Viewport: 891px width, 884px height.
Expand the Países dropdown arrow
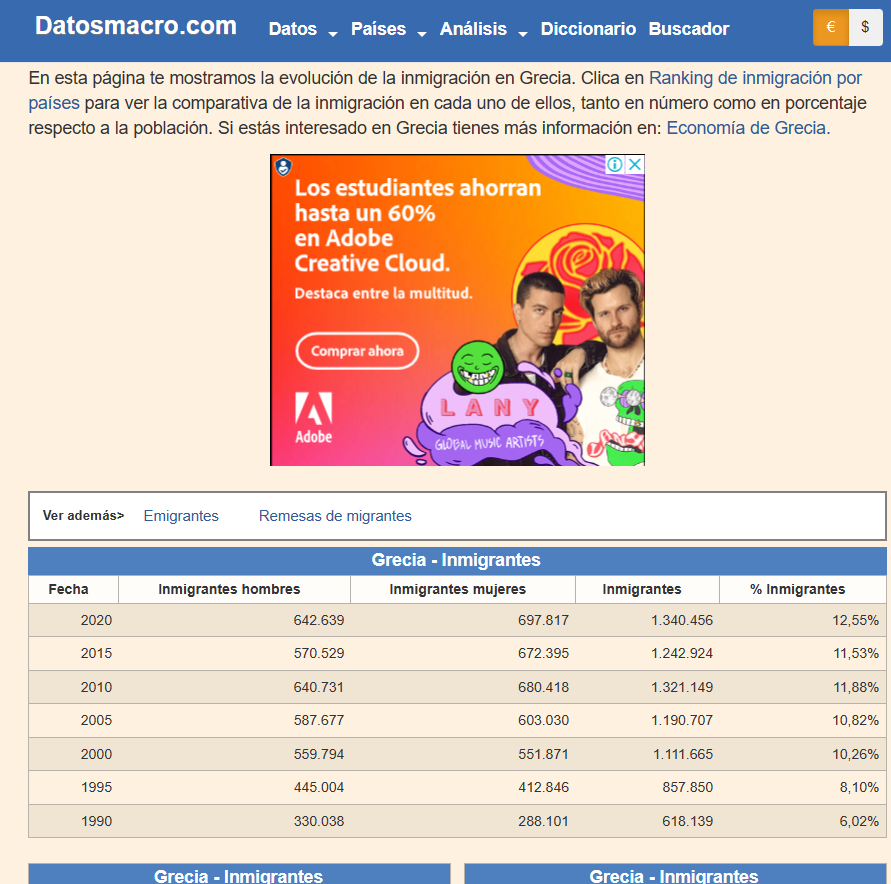pos(422,34)
